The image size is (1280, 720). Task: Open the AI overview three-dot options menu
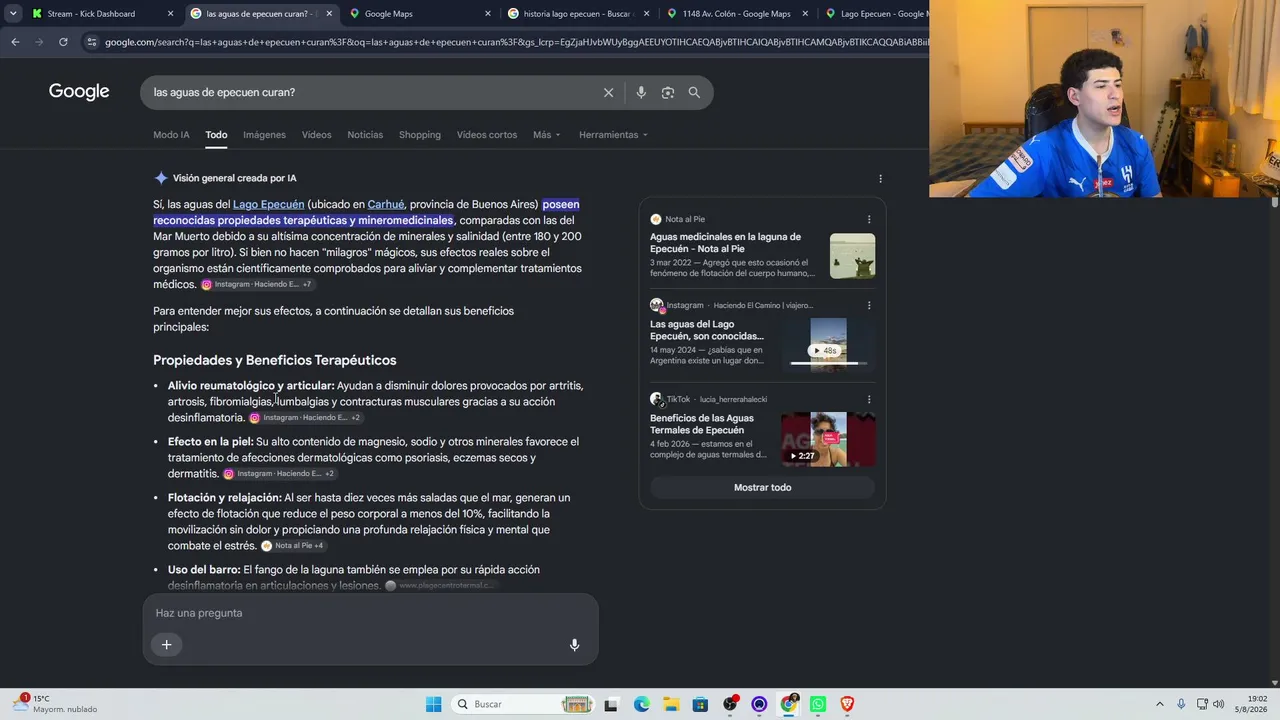point(880,179)
